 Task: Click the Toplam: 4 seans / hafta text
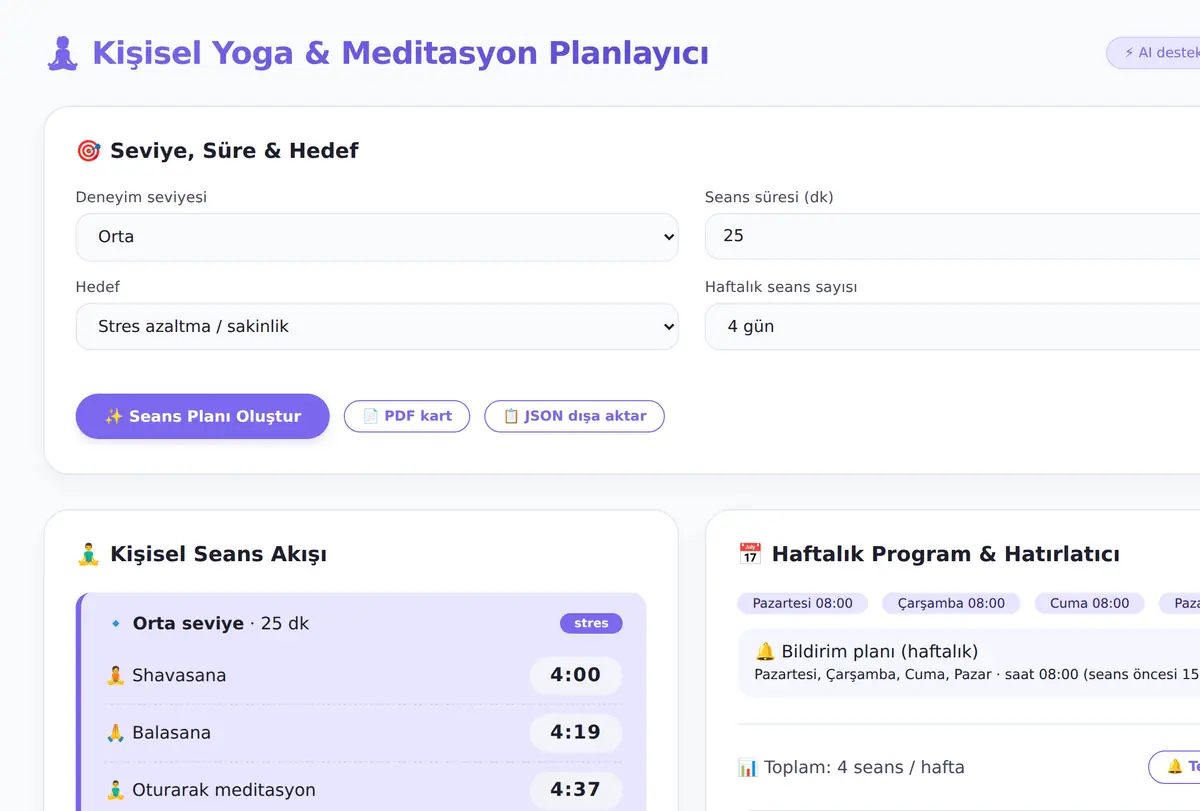pyautogui.click(x=864, y=768)
